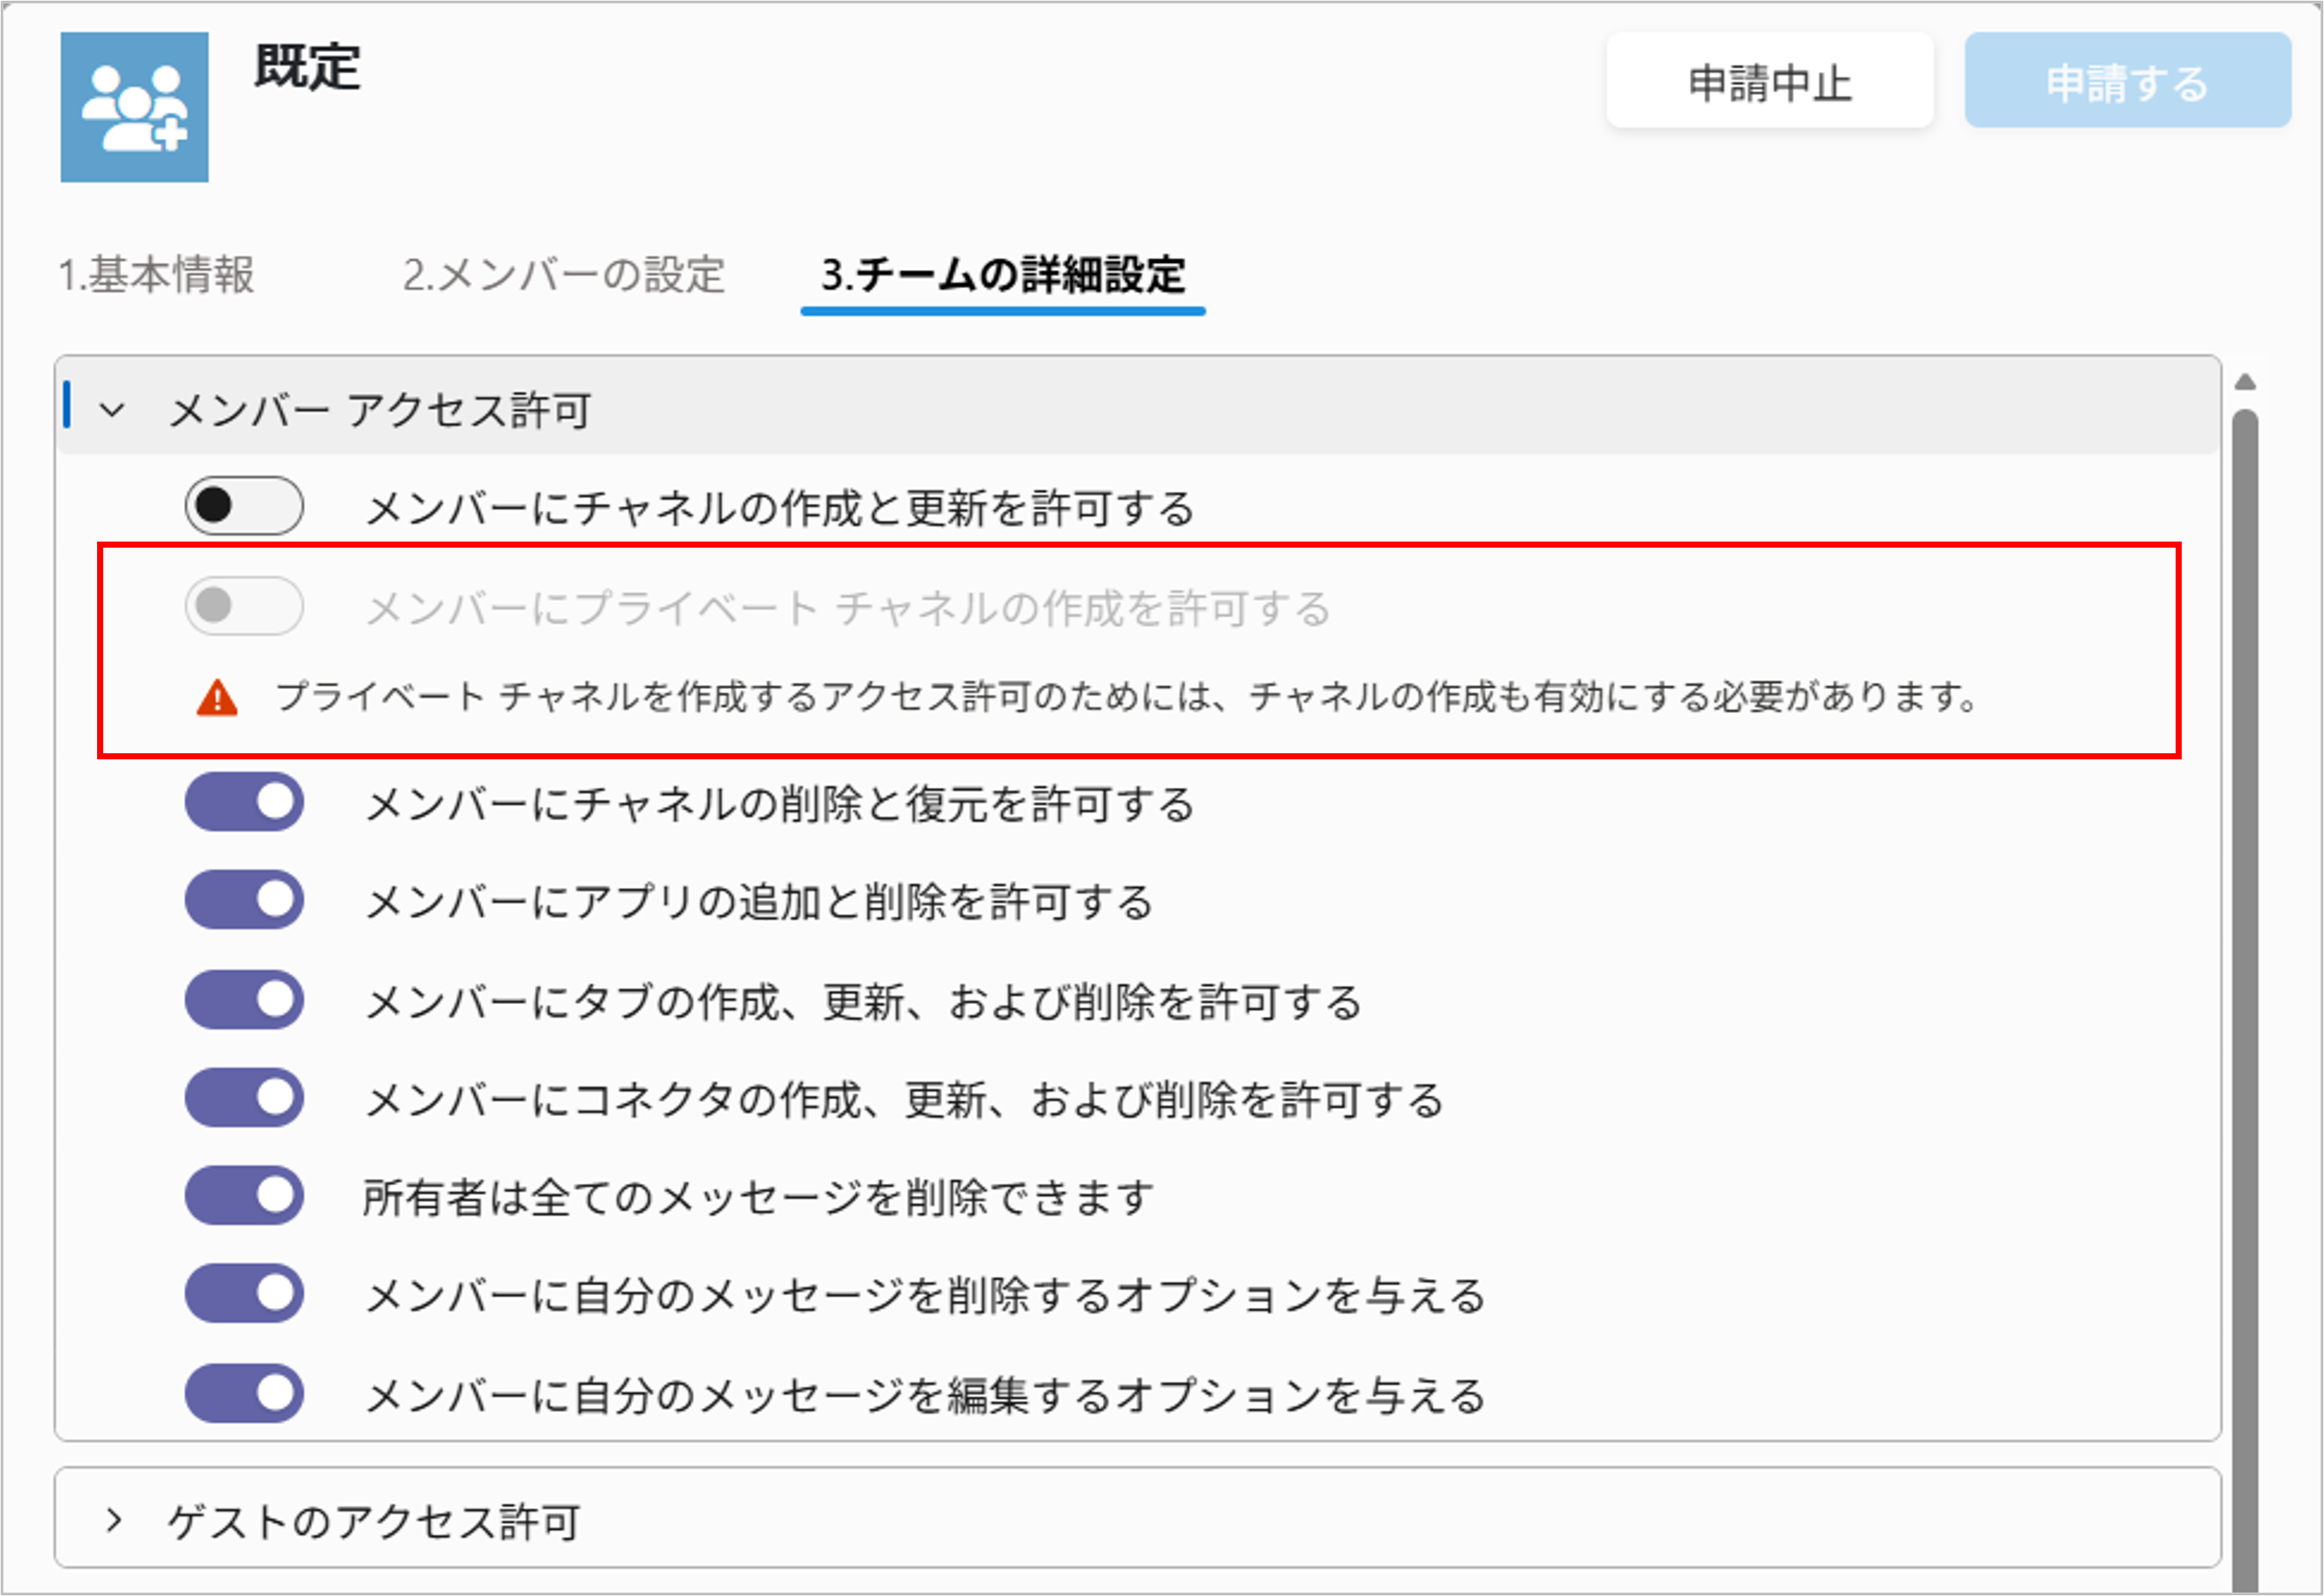
Task: Turn off 所有者は全てのメッセージを削除 toggle
Action: coord(244,1195)
